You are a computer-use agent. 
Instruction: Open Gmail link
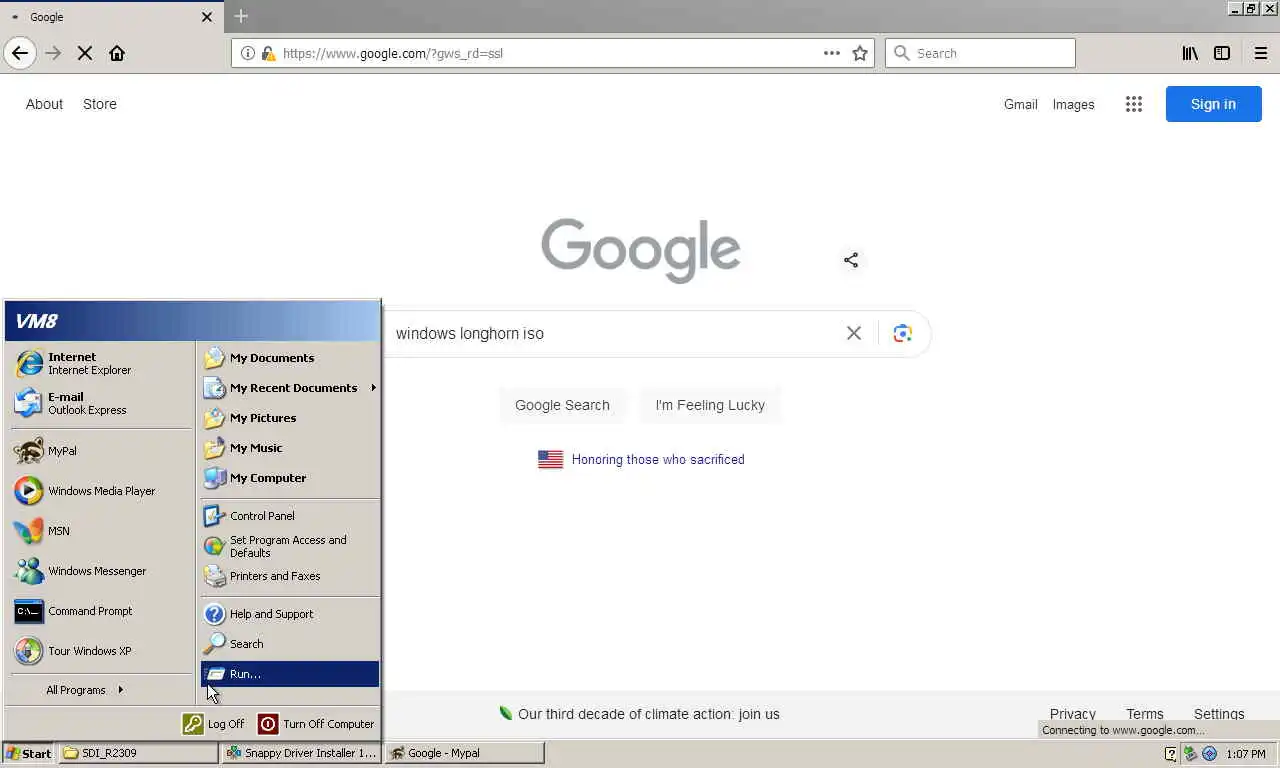pyautogui.click(x=1021, y=104)
